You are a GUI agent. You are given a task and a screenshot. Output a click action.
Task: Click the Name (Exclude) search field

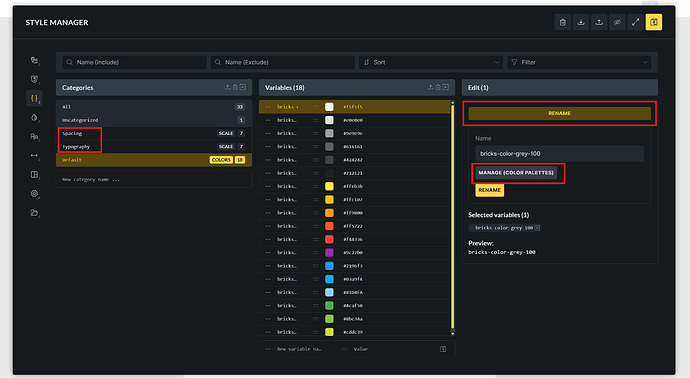(283, 62)
